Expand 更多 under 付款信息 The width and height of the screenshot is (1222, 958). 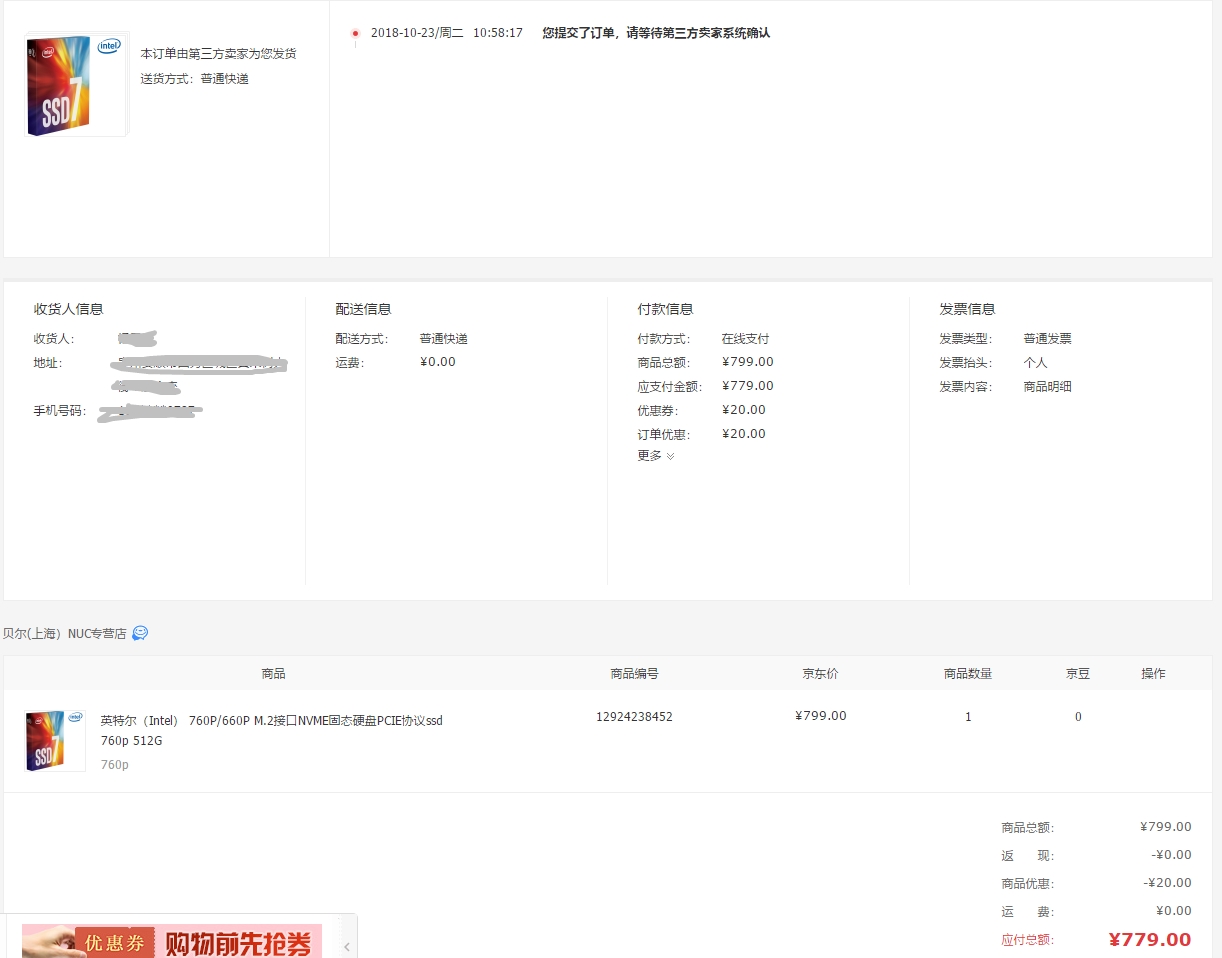[x=656, y=456]
